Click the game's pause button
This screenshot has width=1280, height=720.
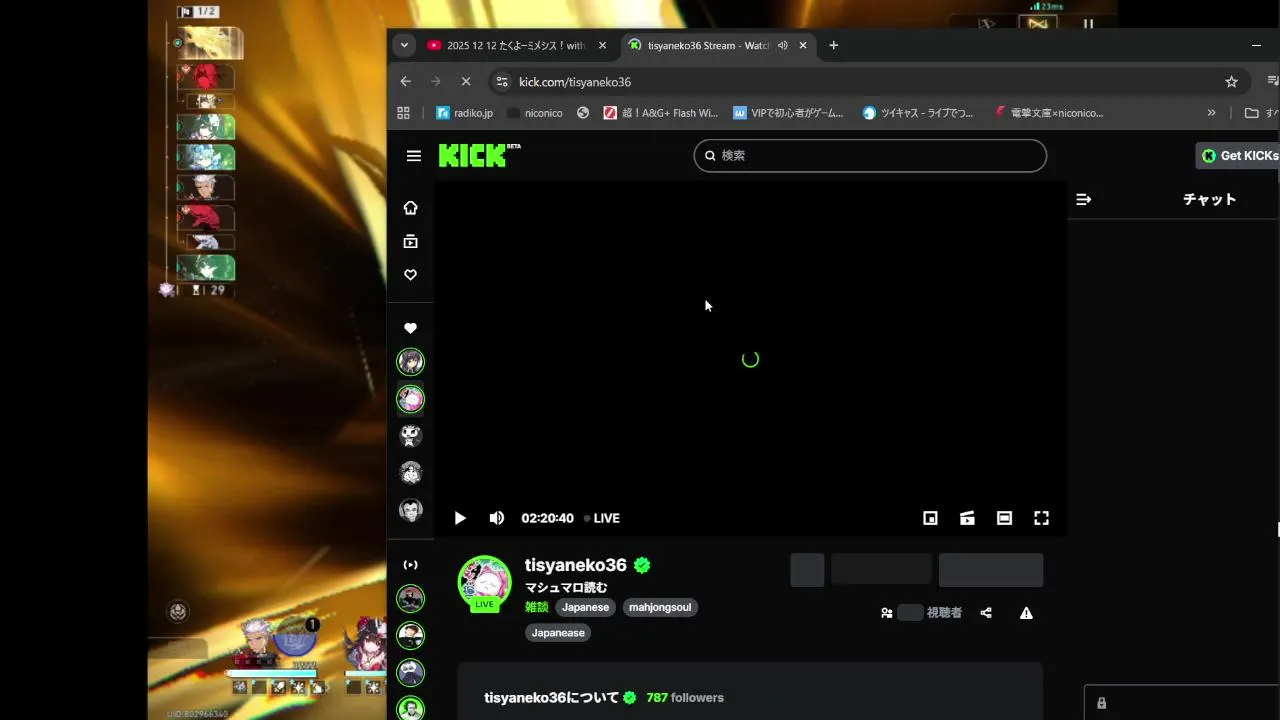[x=1088, y=24]
